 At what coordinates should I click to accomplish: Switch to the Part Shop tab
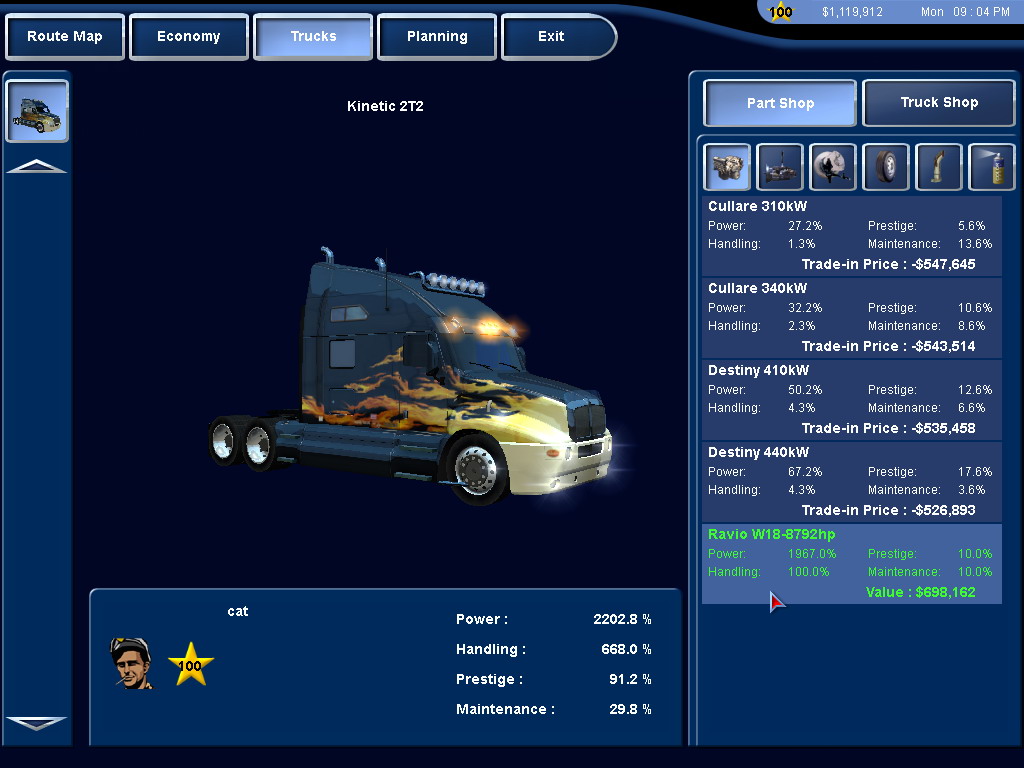tap(780, 103)
